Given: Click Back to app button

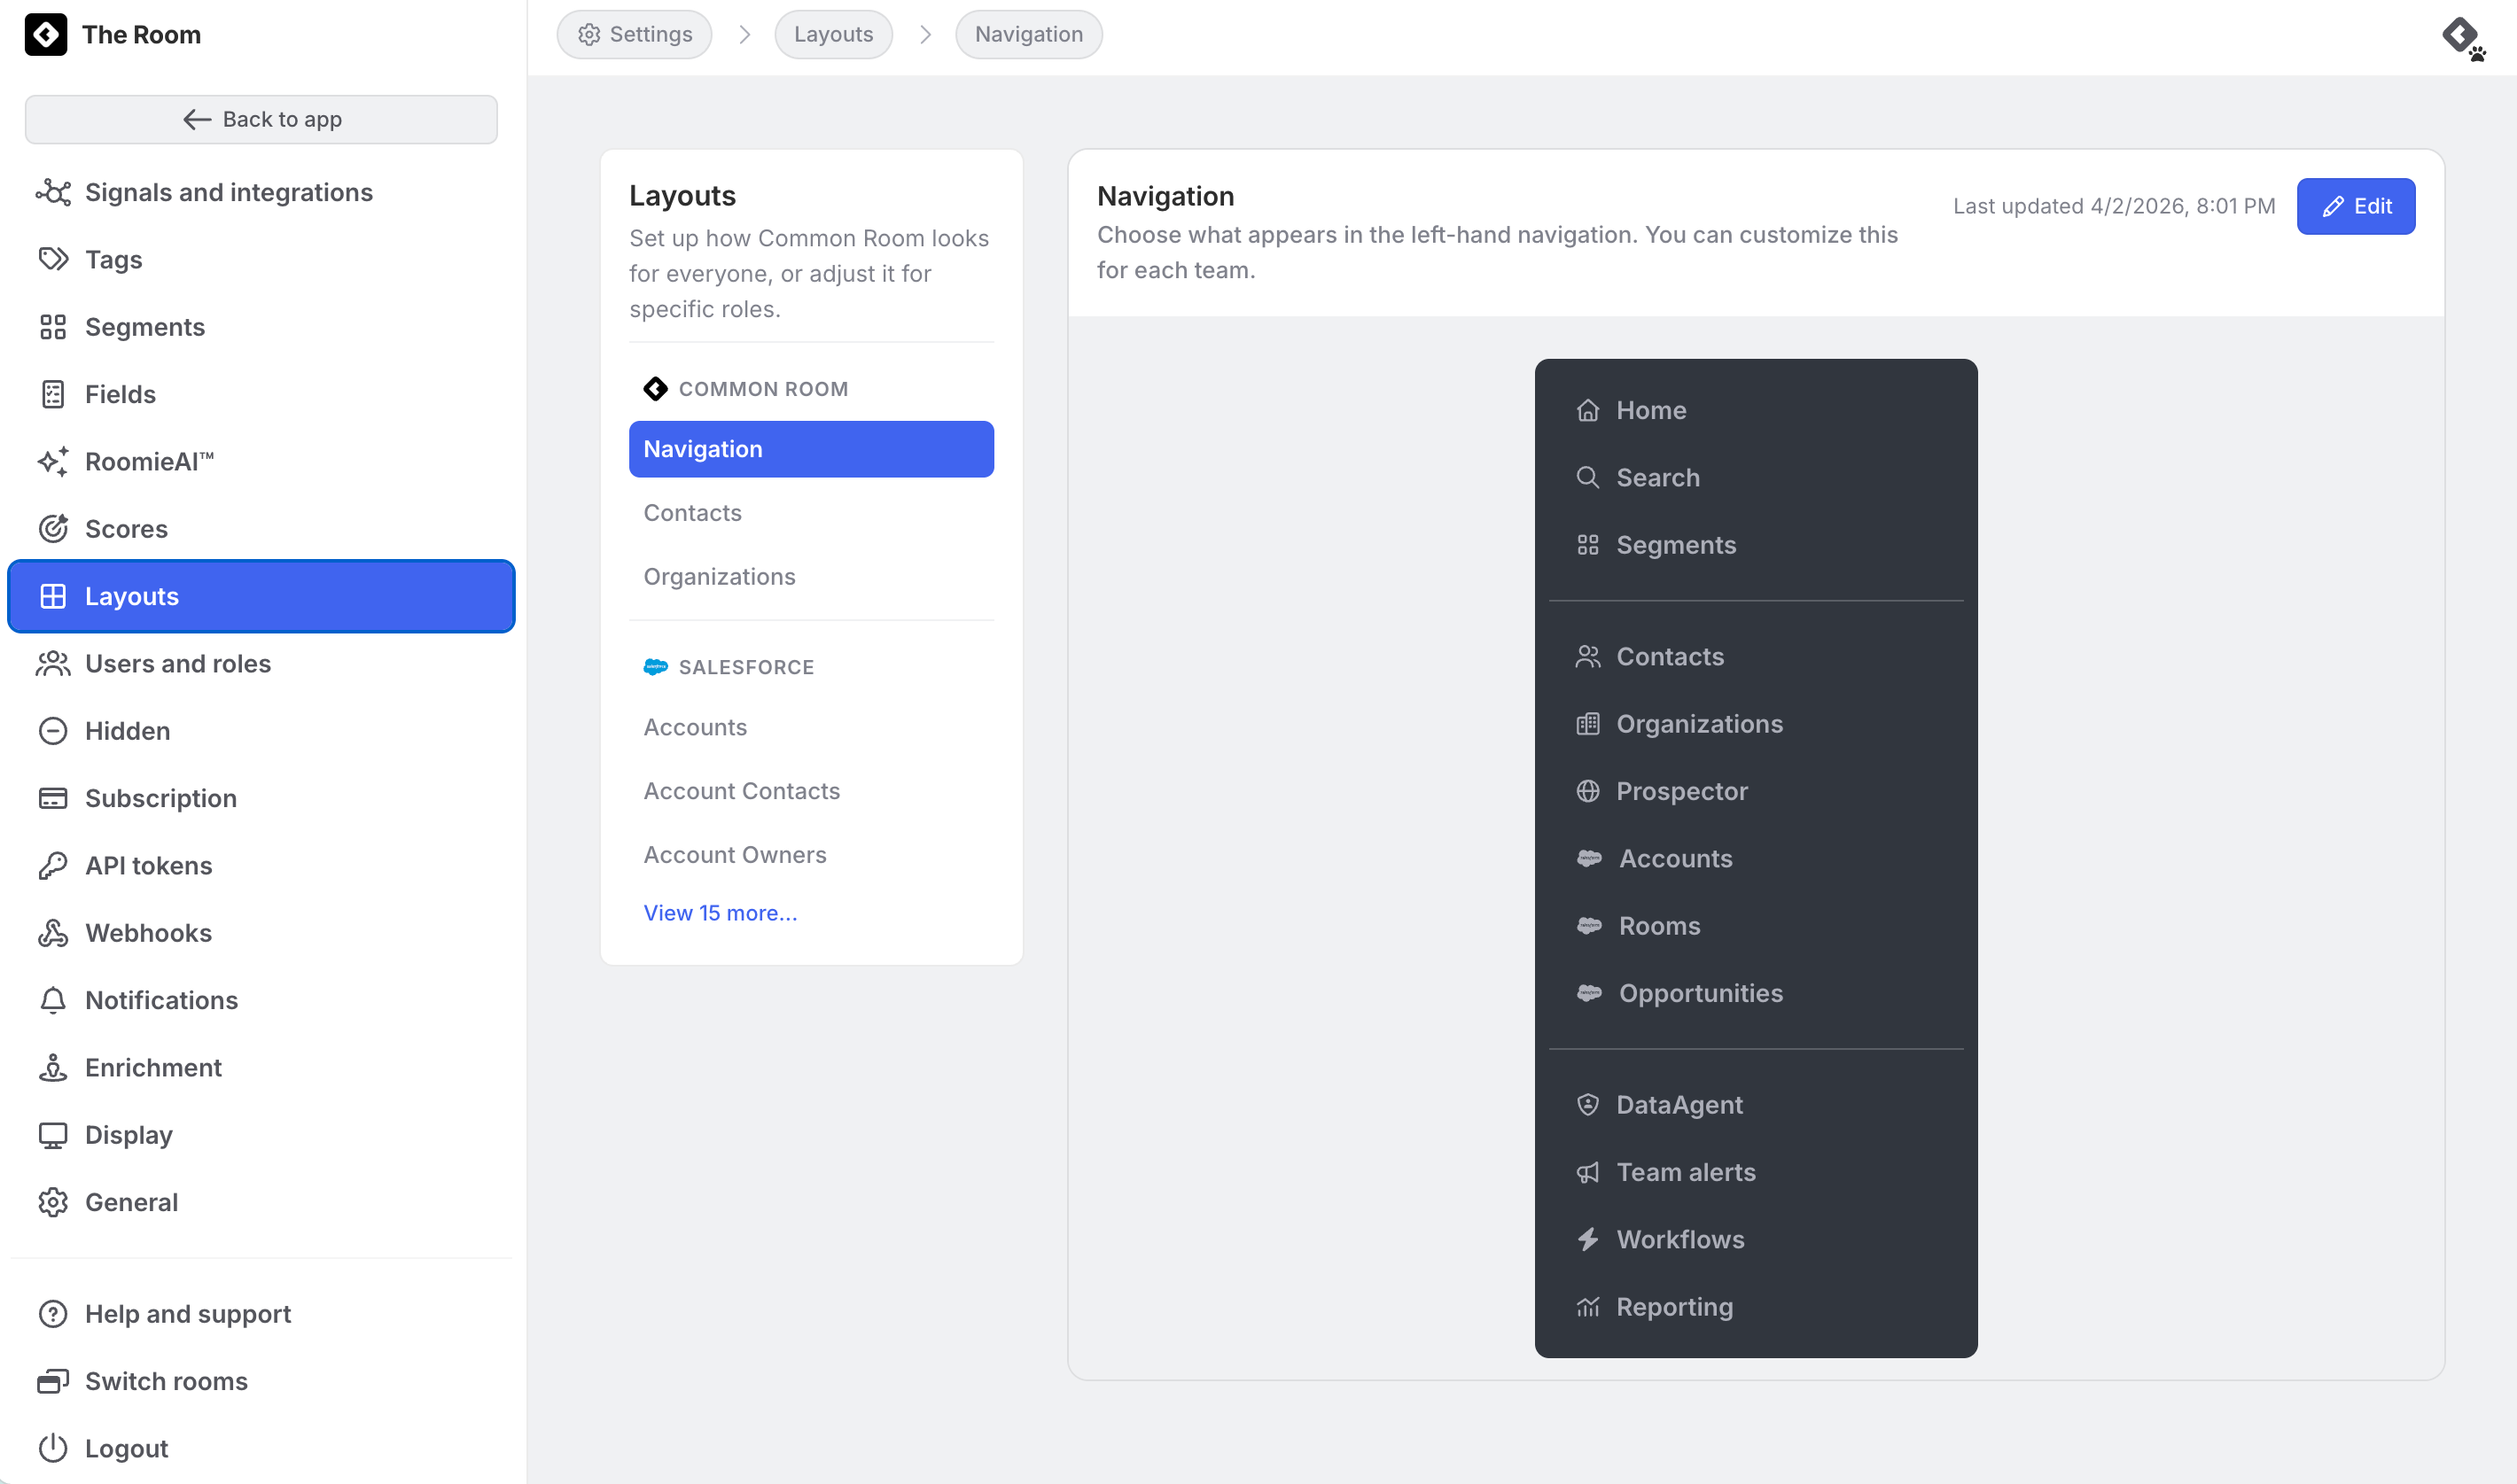Looking at the screenshot, I should (x=261, y=119).
